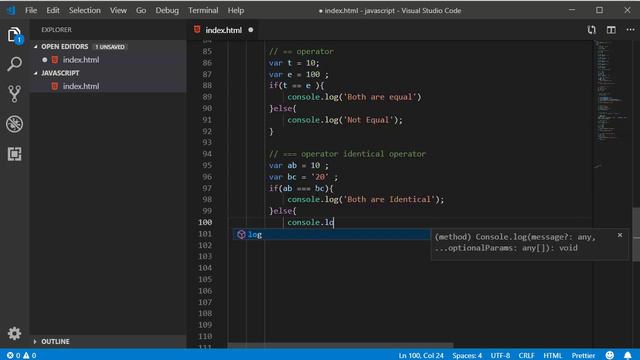Image resolution: width=640 pixels, height=360 pixels.
Task: Open the editor More Actions menu
Action: pos(630,30)
